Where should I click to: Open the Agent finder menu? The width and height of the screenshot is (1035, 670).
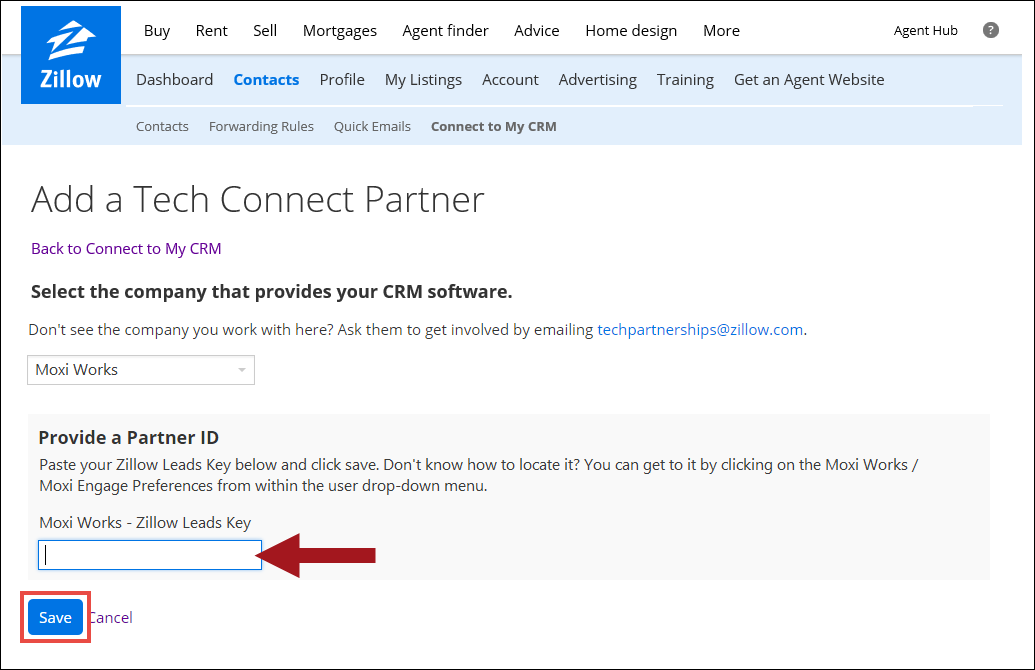pyautogui.click(x=445, y=30)
